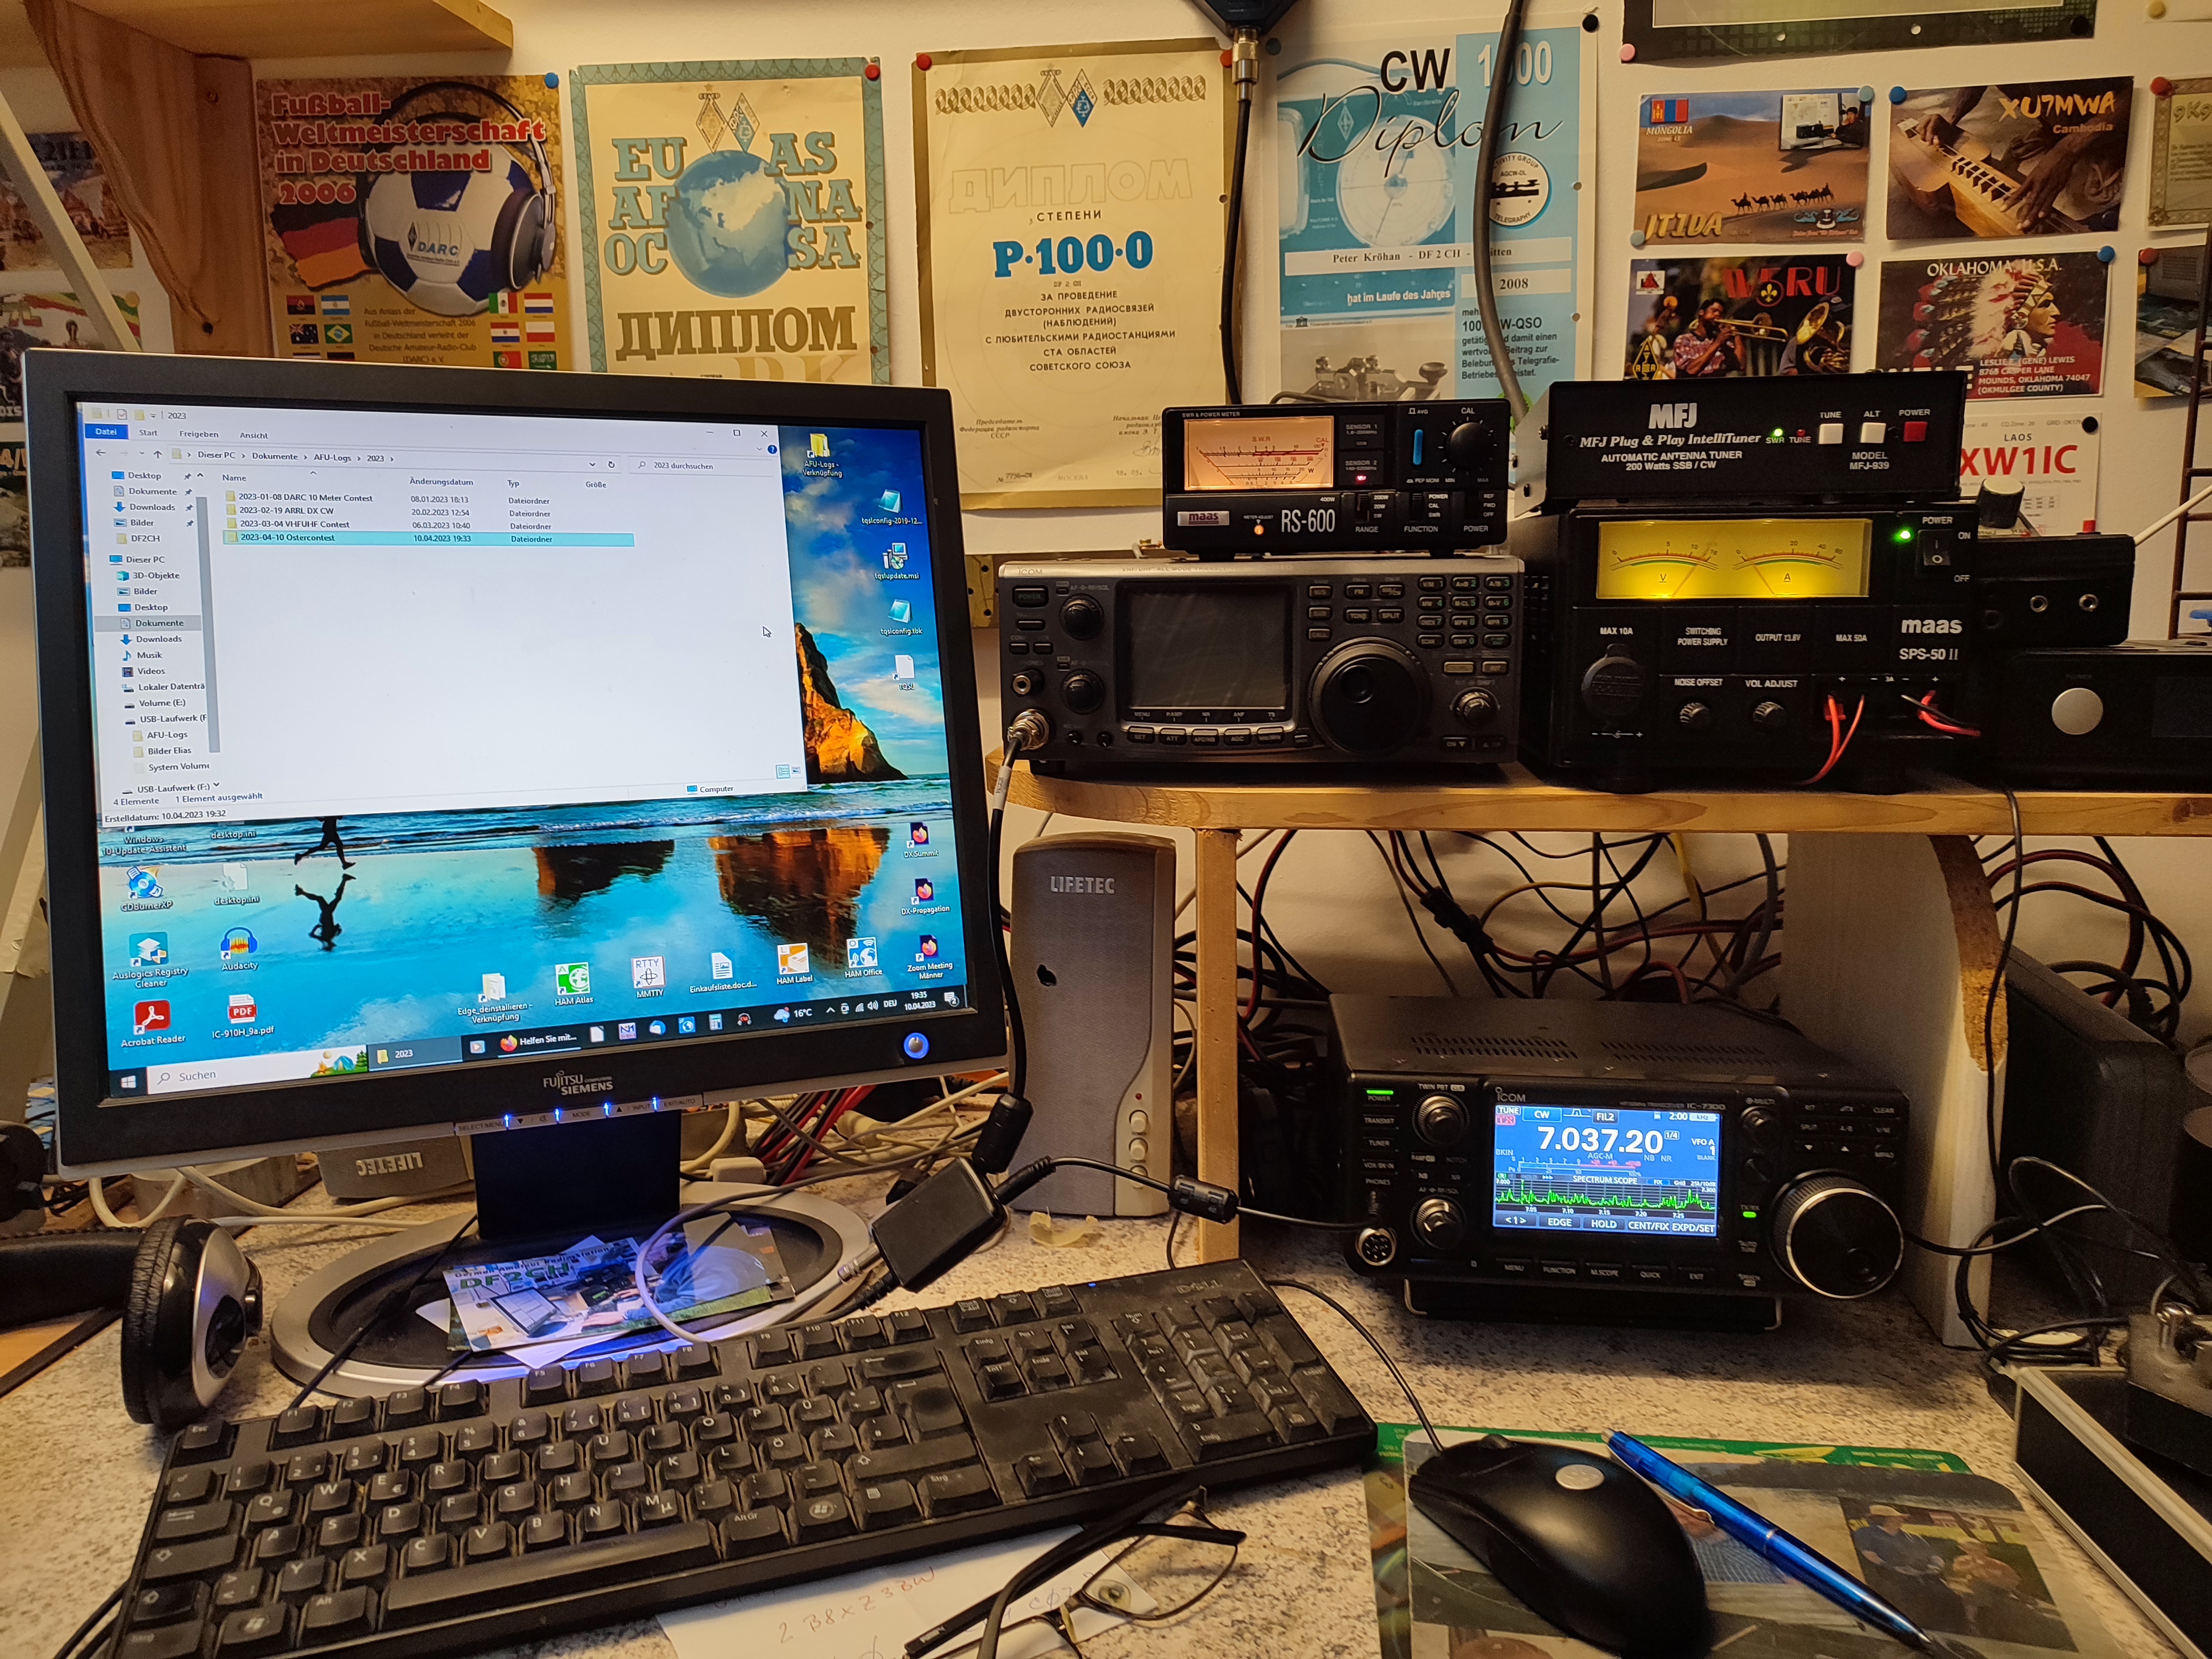Open the Datei ribbon tab

coord(106,432)
